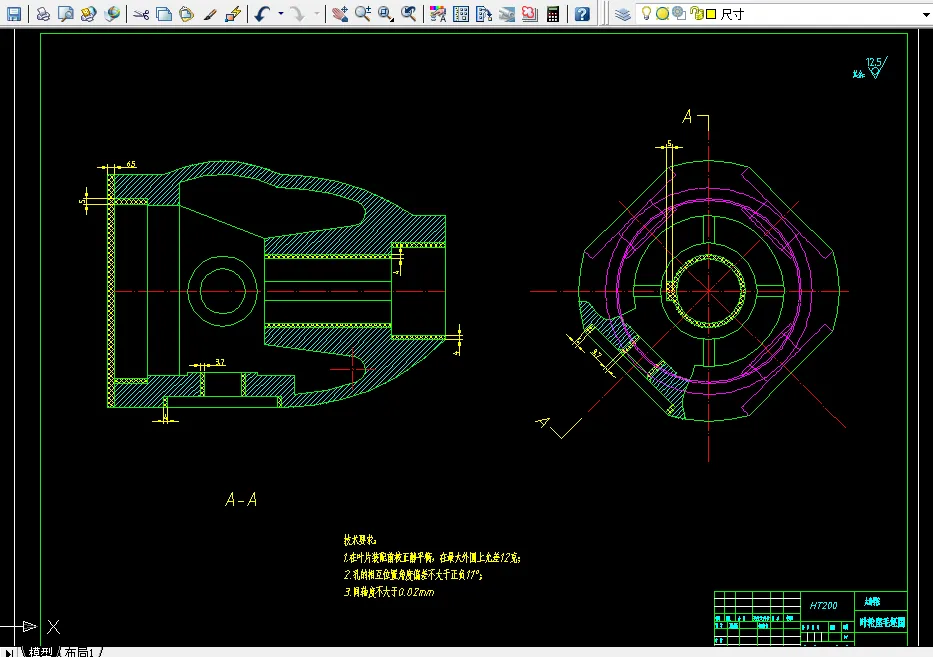Select technical requirement line 3 (0.02mm) text
The width and height of the screenshot is (933, 657).
pyautogui.click(x=389, y=592)
